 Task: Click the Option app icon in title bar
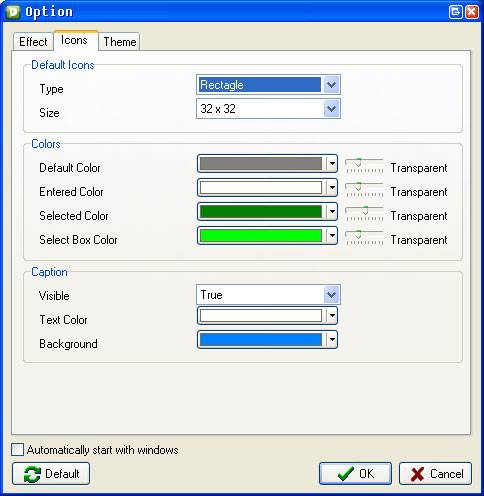coord(13,12)
